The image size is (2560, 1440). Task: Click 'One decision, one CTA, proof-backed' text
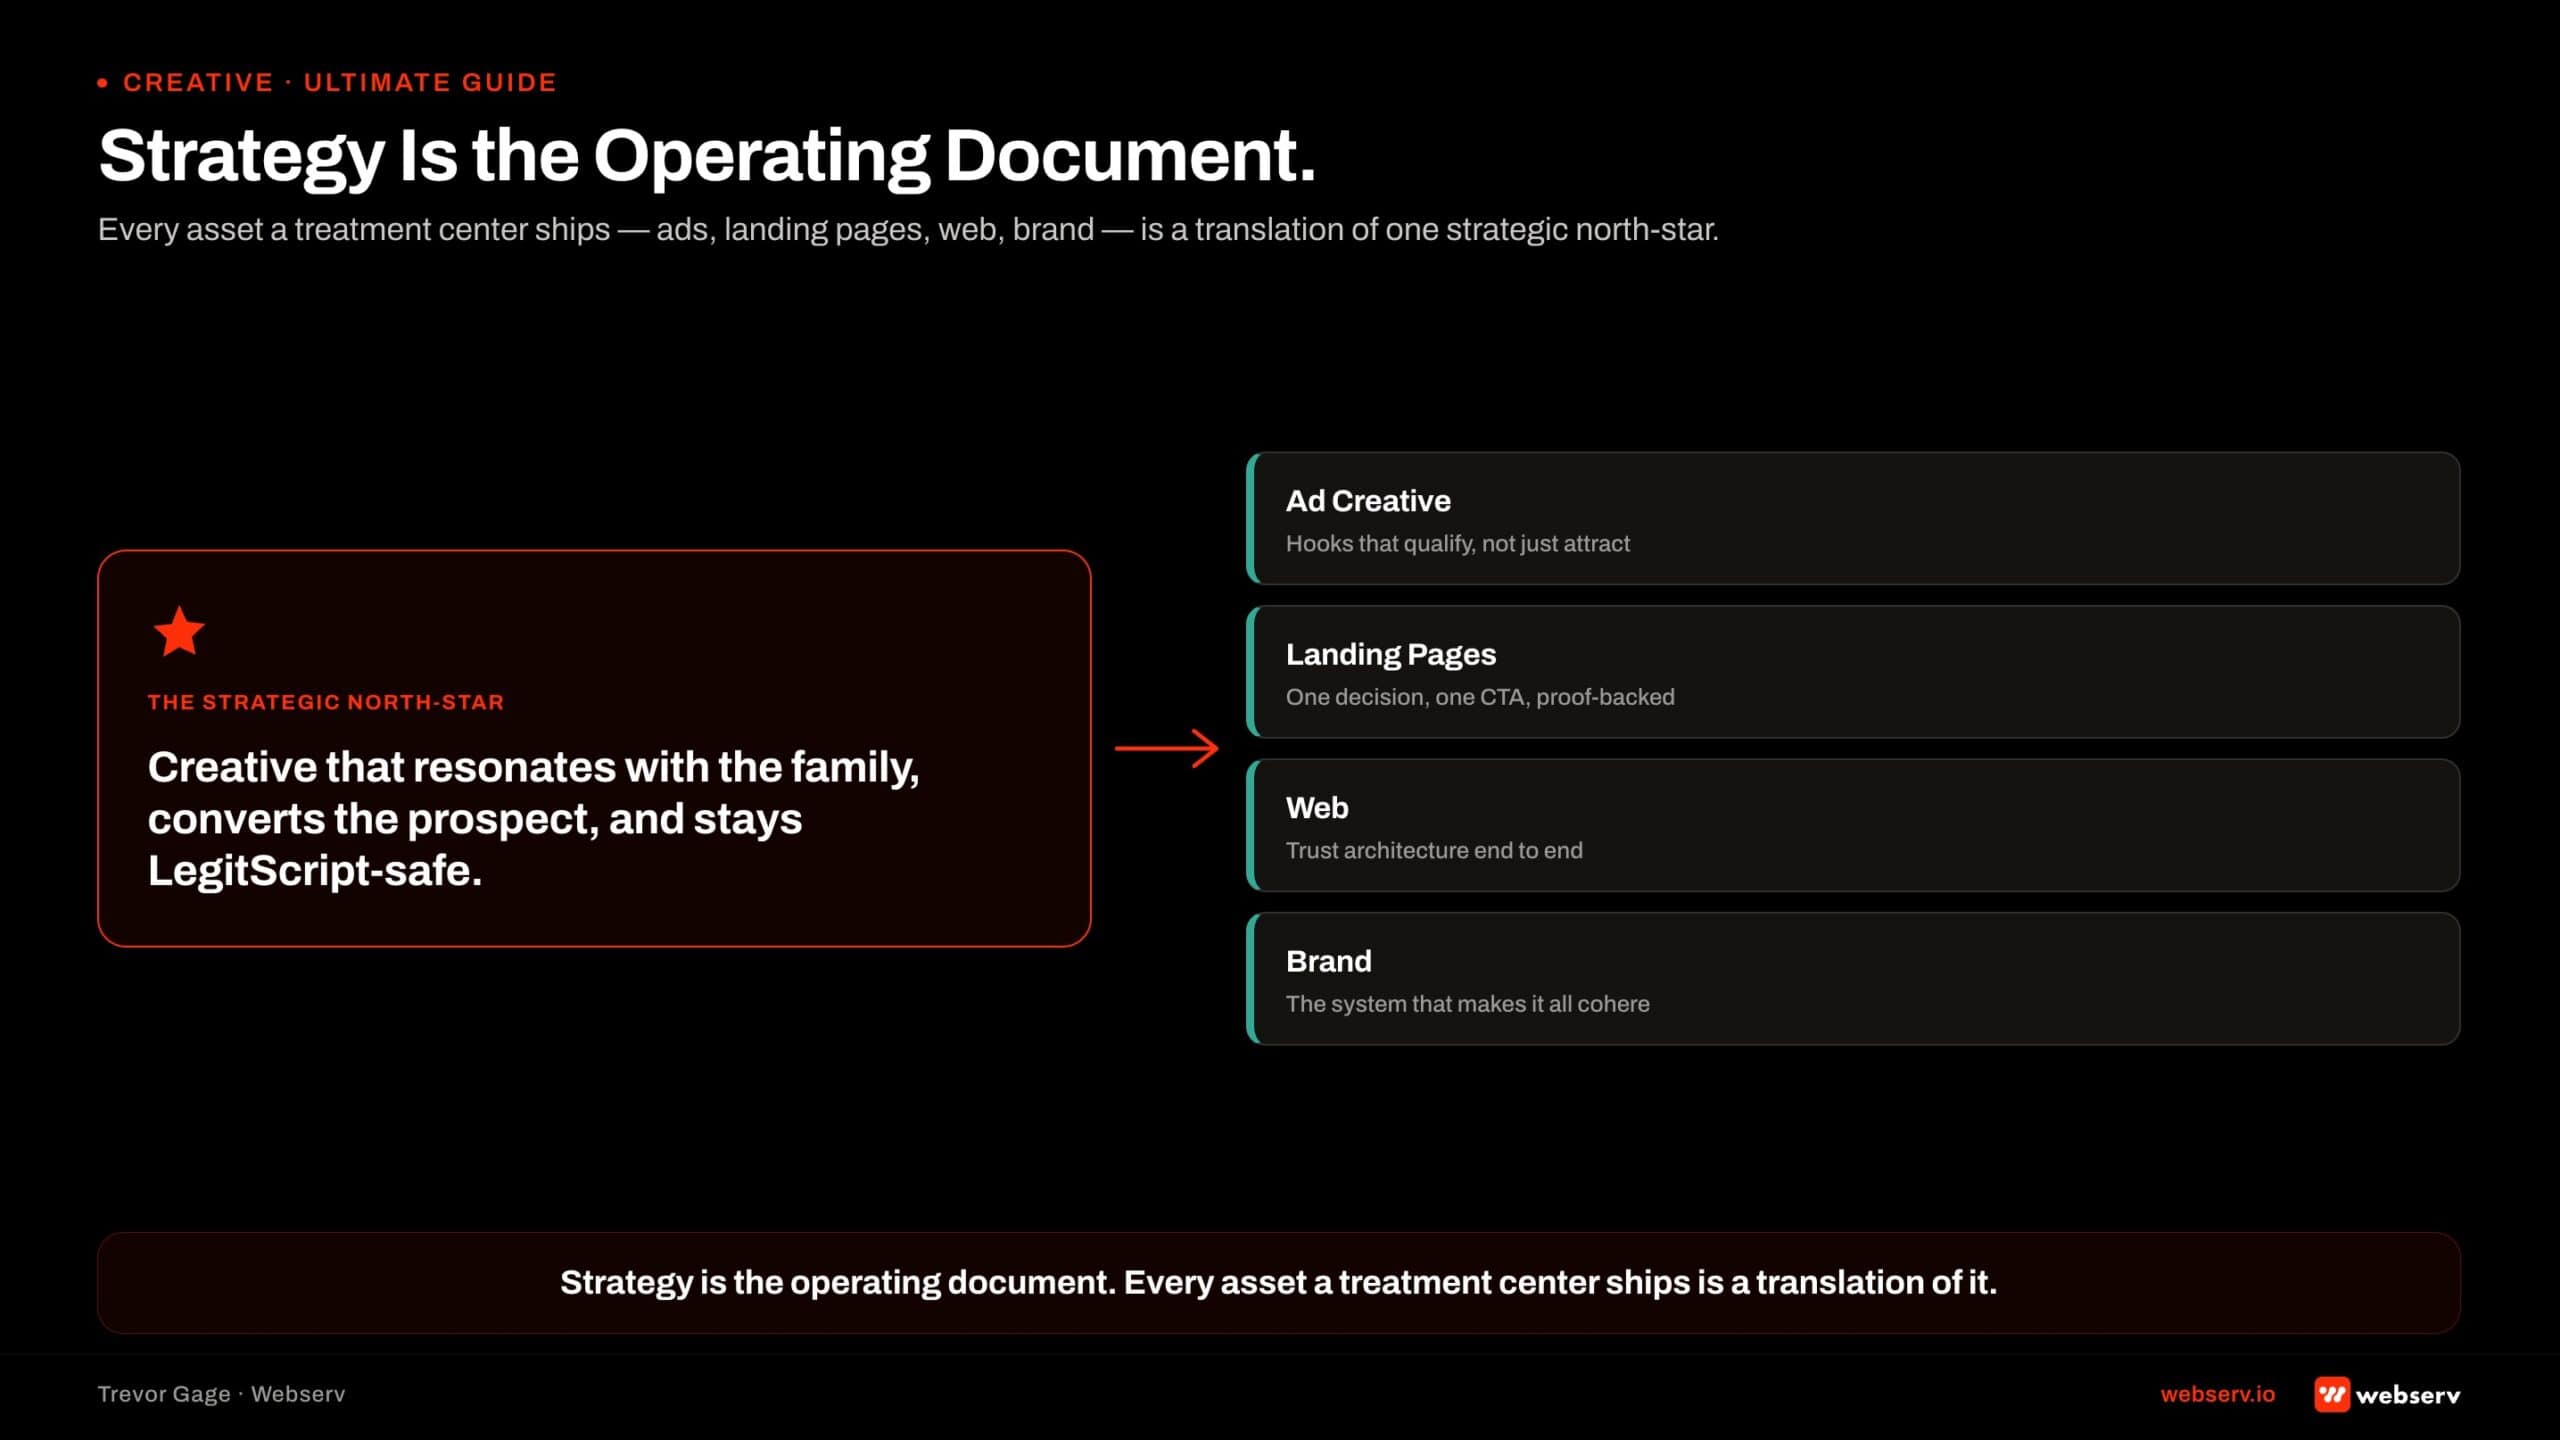pyautogui.click(x=1480, y=697)
